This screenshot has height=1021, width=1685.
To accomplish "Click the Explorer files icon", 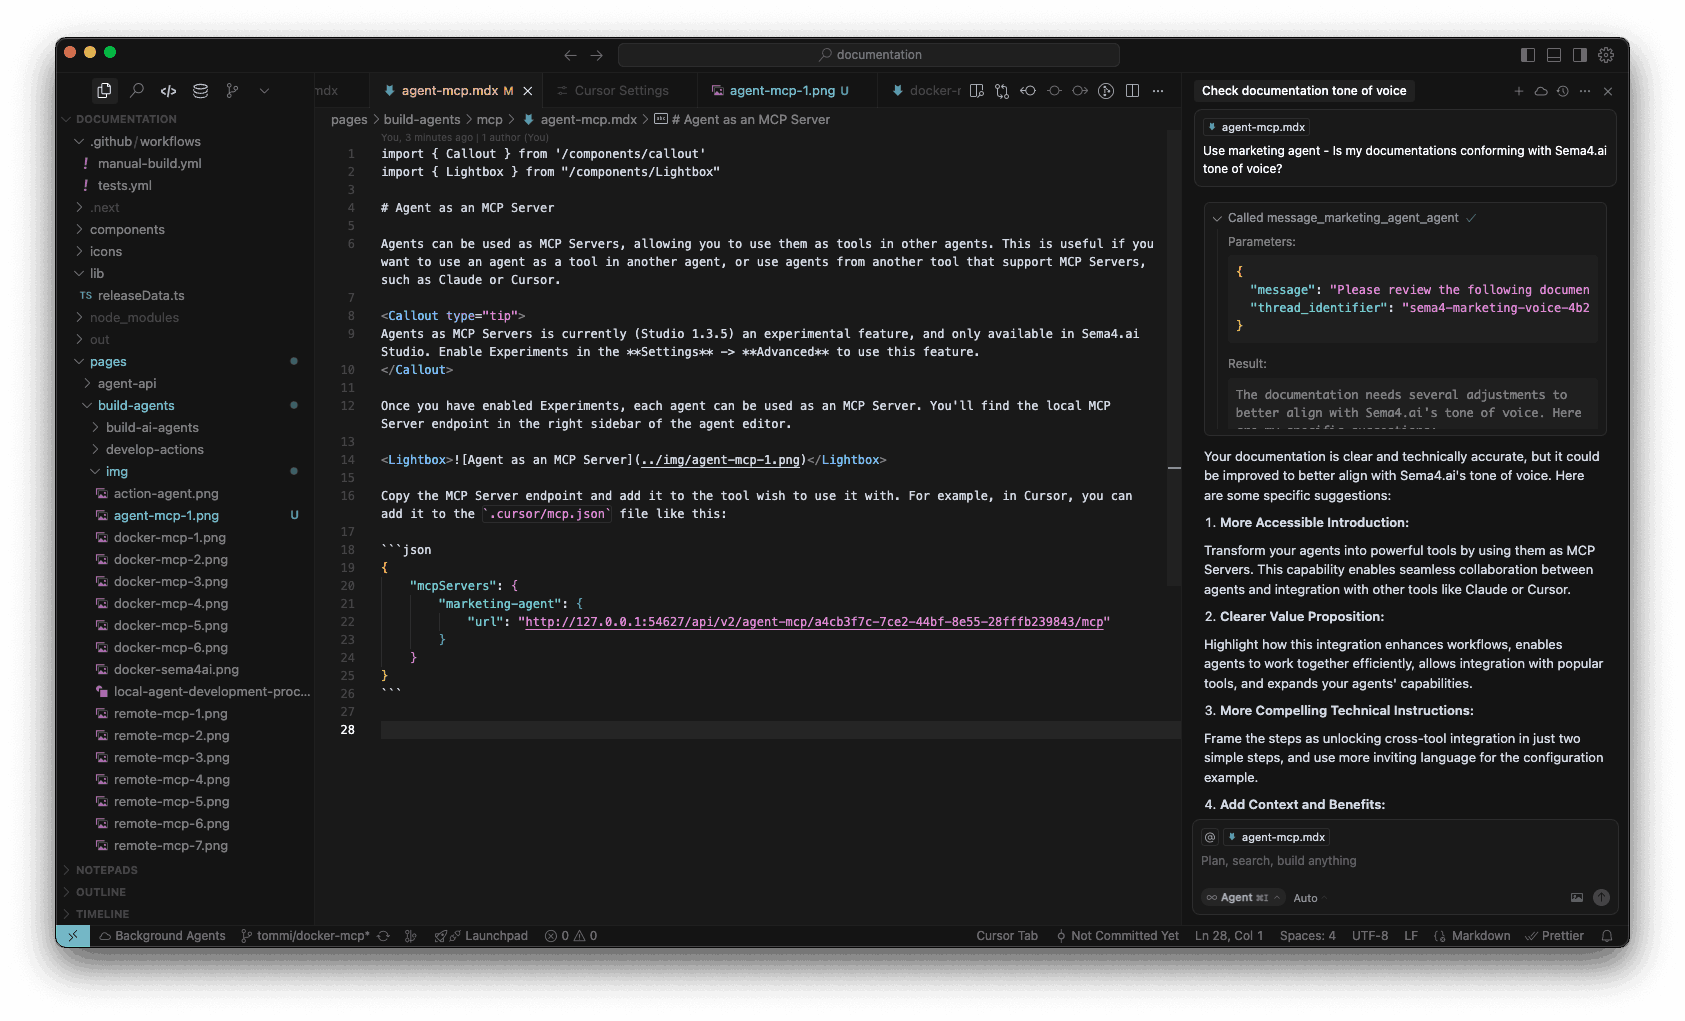I will pos(104,91).
